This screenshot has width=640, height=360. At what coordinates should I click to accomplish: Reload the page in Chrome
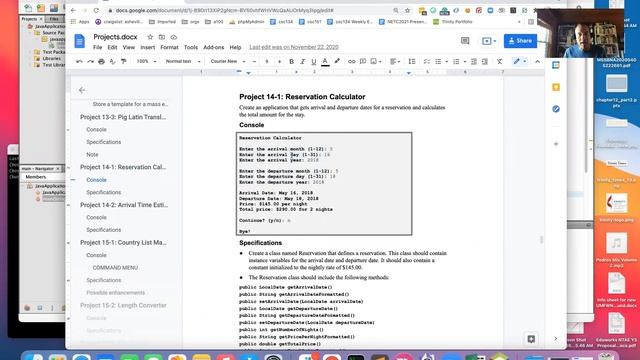(x=96, y=10)
